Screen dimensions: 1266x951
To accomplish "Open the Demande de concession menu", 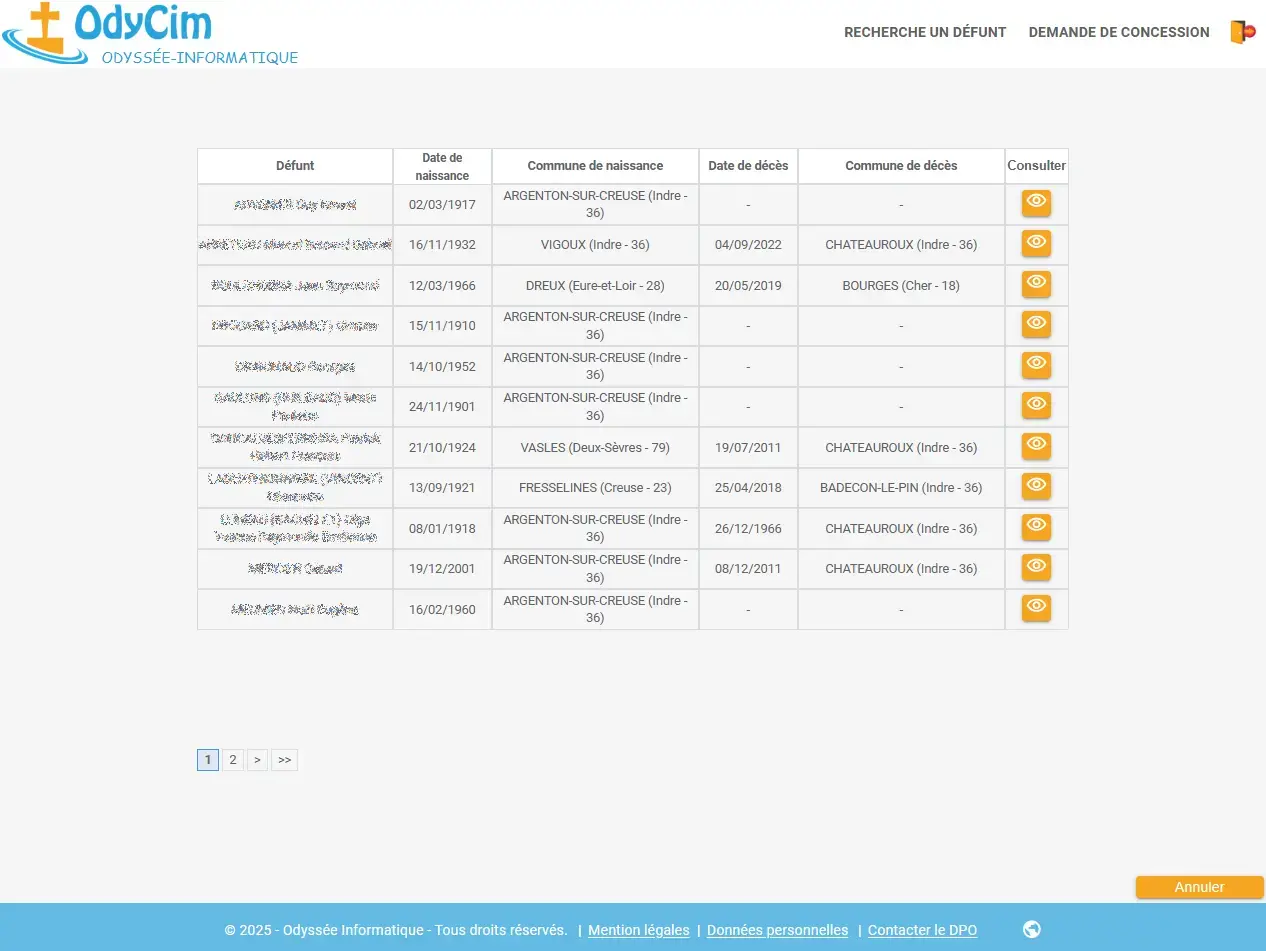I will click(x=1119, y=32).
